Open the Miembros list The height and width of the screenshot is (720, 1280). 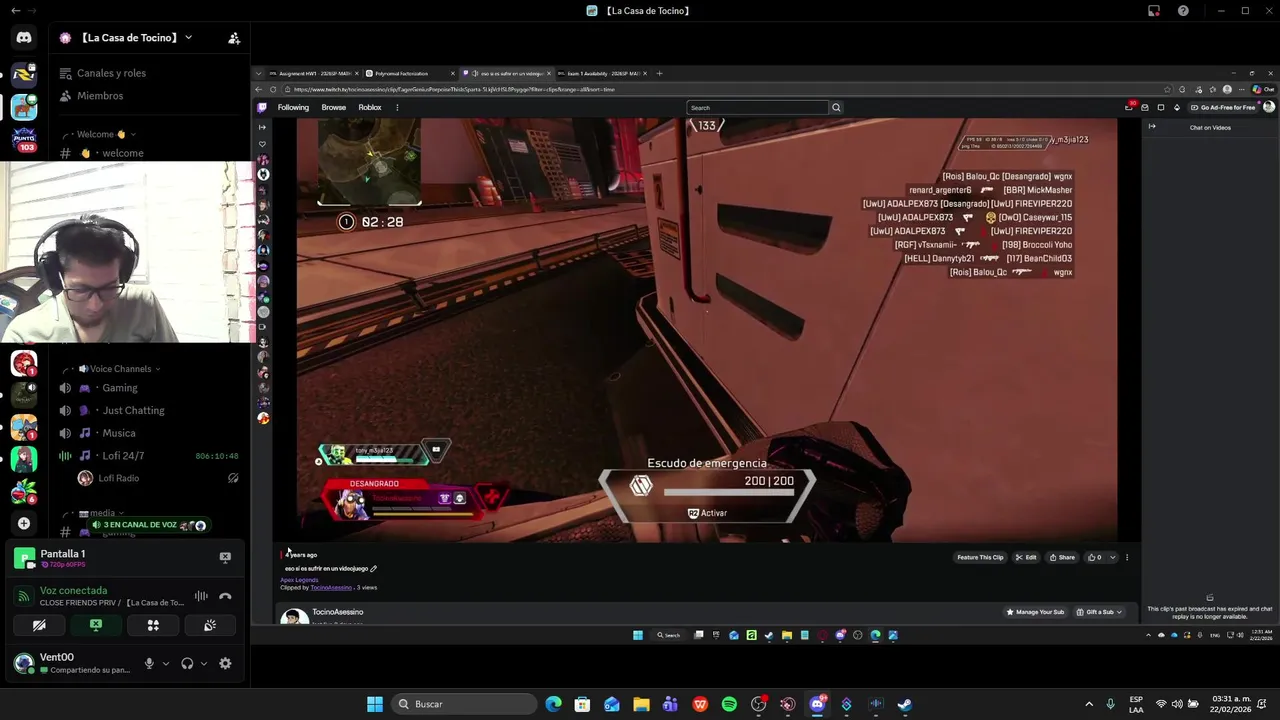click(x=100, y=96)
